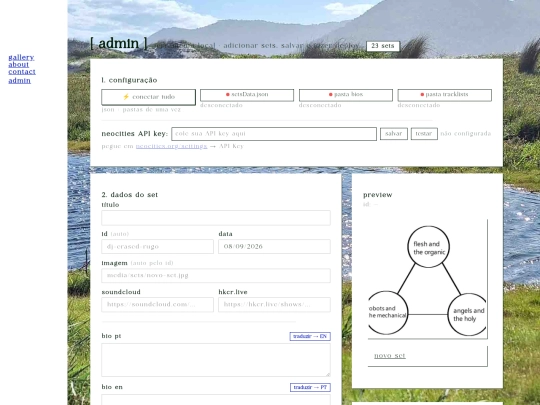Connect the pasta bios folder button
The height and width of the screenshot is (405, 540).
(x=346, y=95)
